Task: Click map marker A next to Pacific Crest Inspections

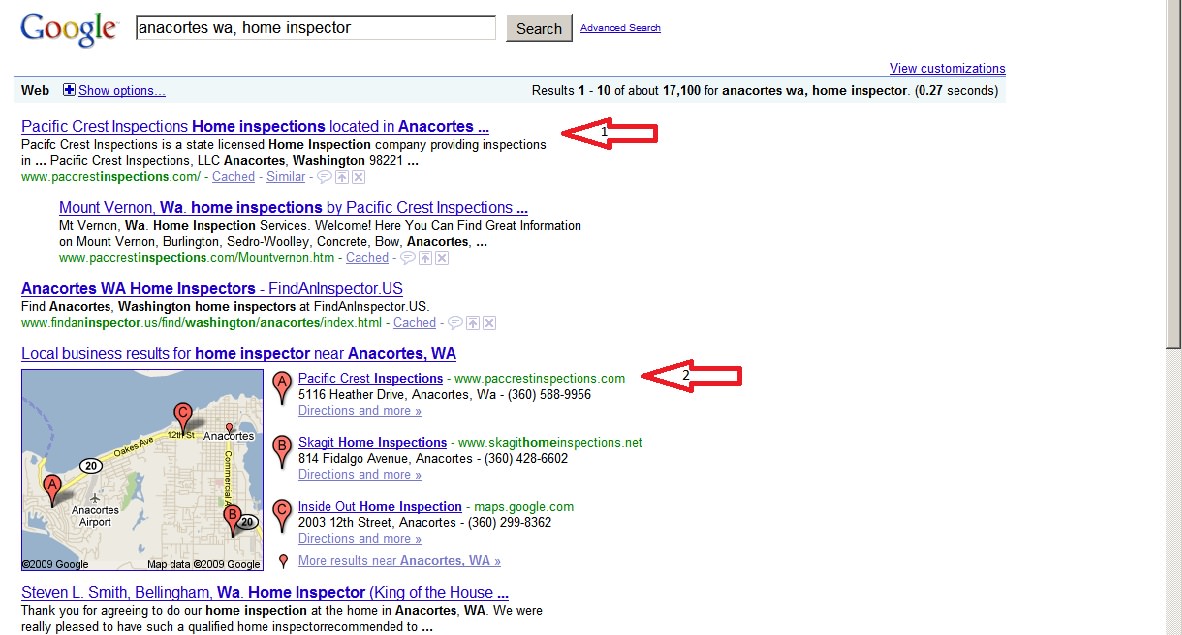Action: 282,383
